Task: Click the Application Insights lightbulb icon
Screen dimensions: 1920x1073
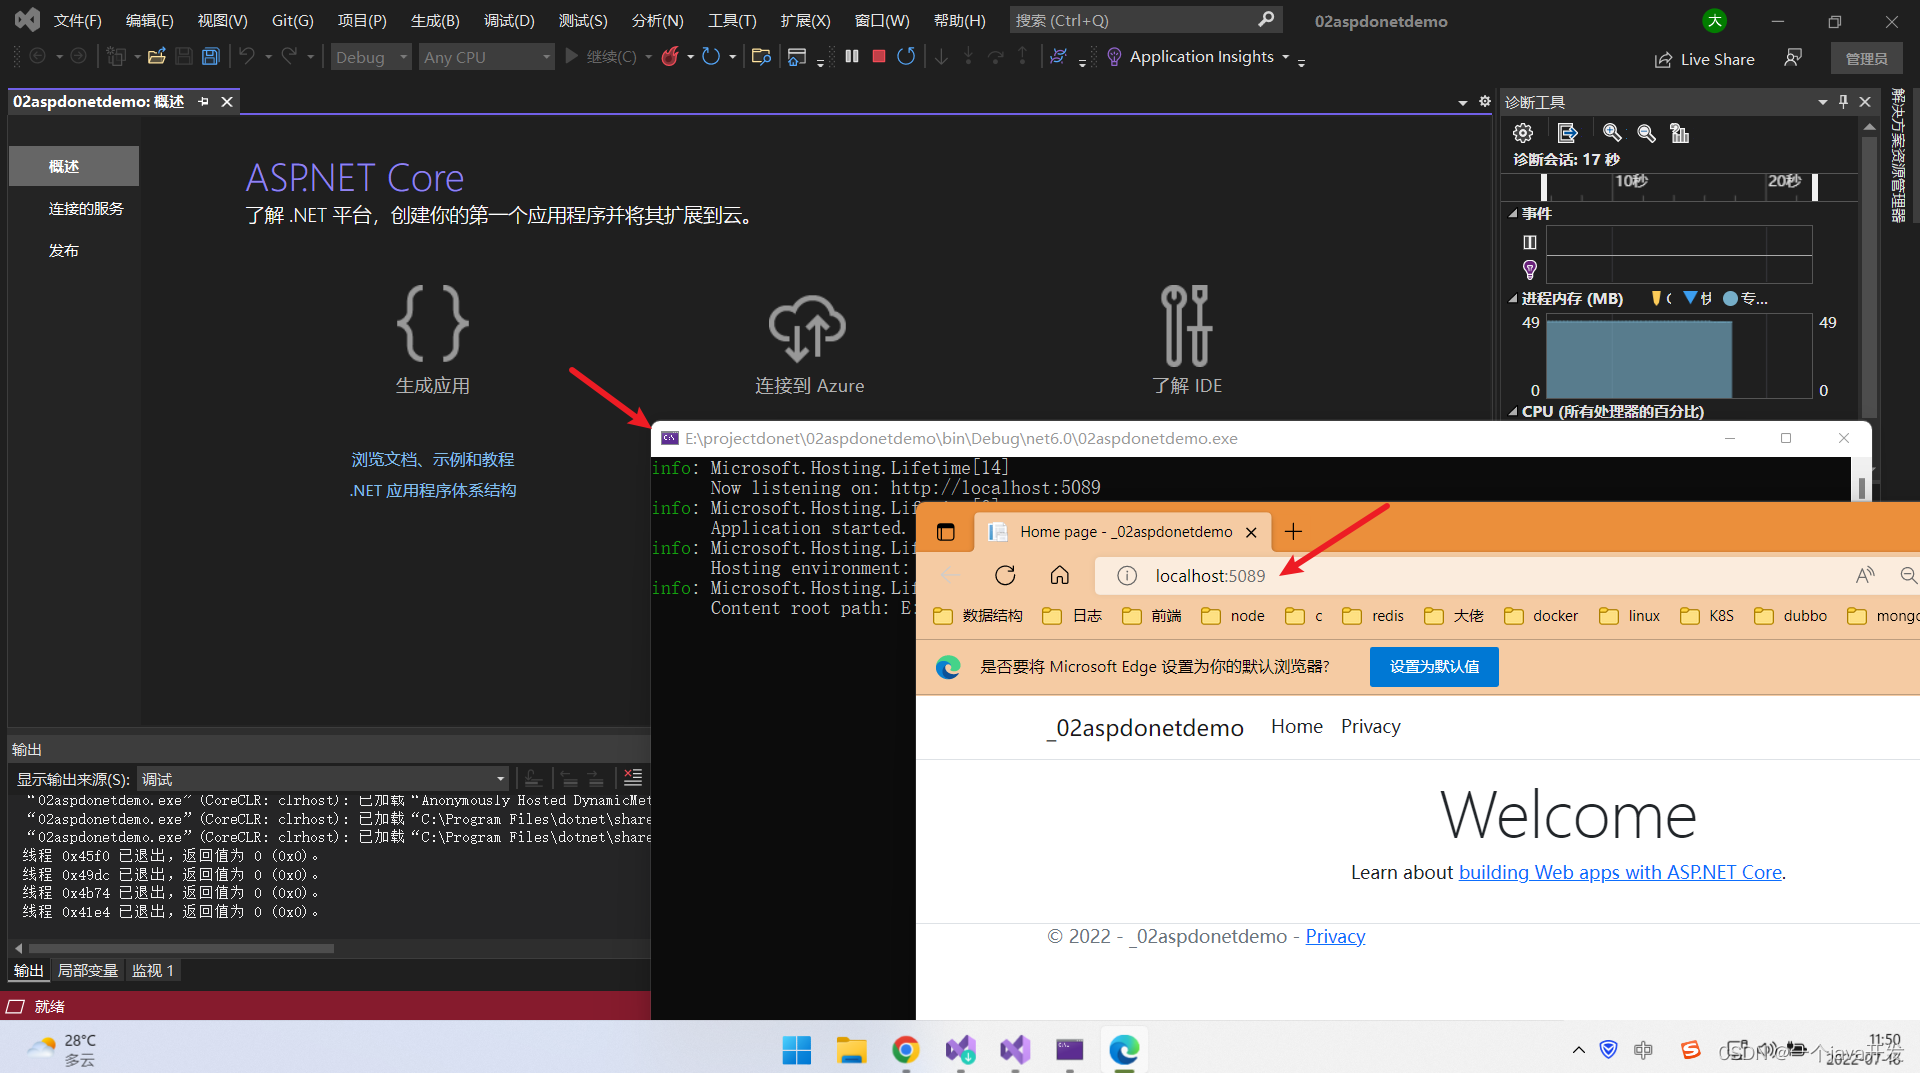Action: (x=1114, y=57)
